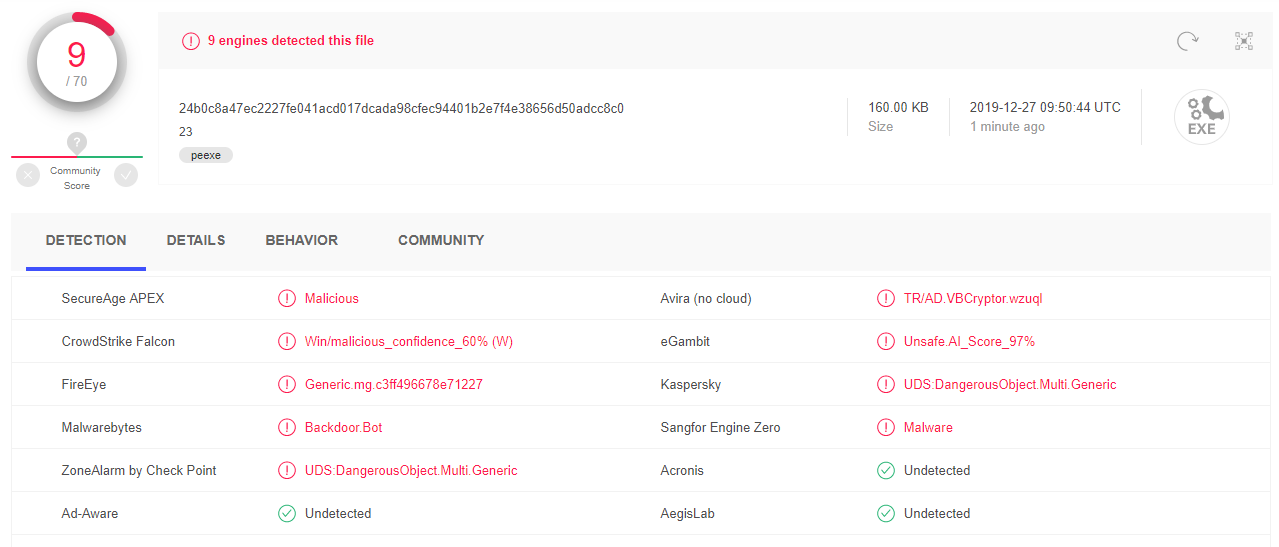Open the BEHAVIOR tab
This screenshot has height=547, width=1279.
302,241
